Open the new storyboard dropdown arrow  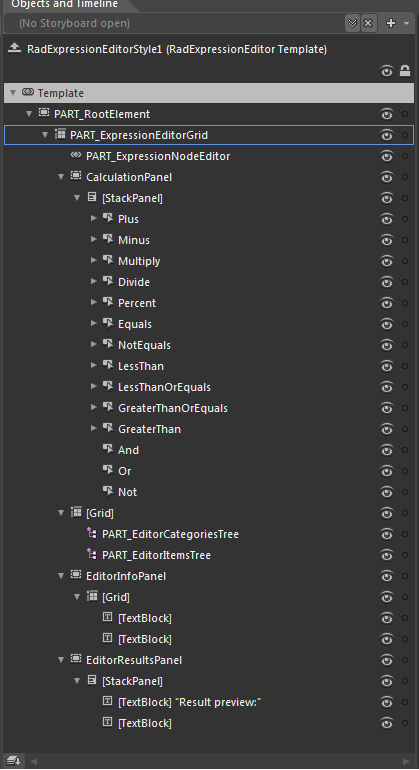click(406, 23)
